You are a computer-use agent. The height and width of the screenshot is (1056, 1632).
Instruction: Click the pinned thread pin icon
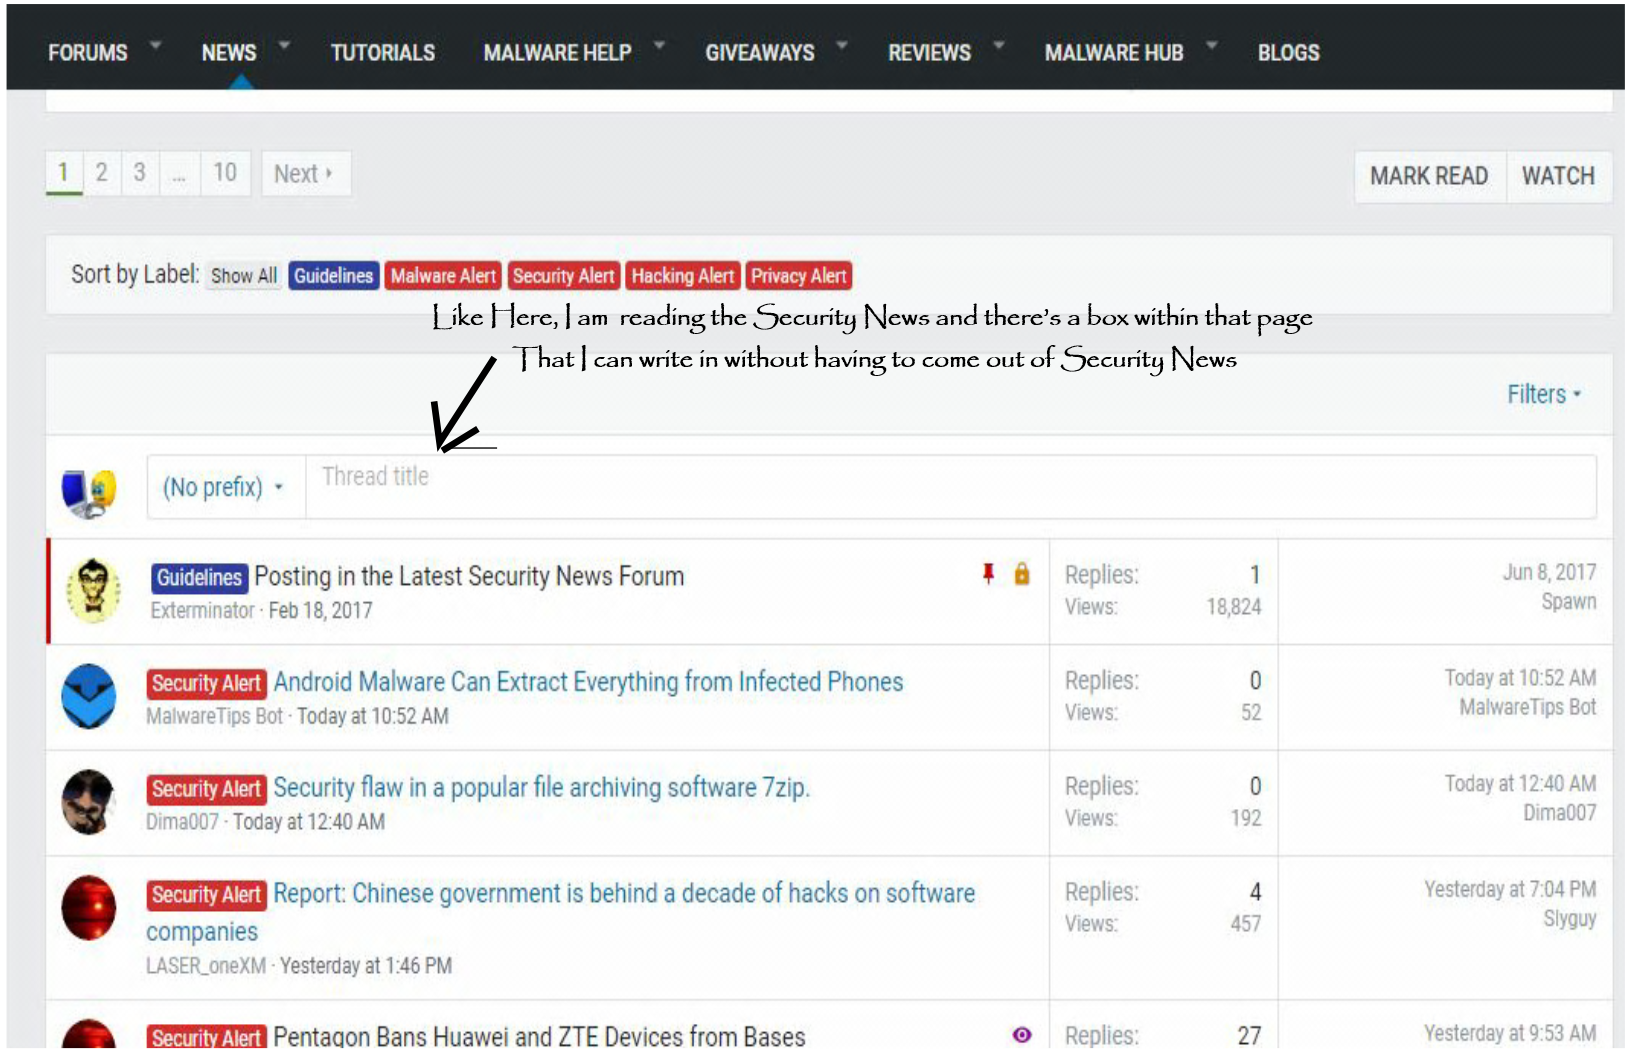(x=988, y=573)
